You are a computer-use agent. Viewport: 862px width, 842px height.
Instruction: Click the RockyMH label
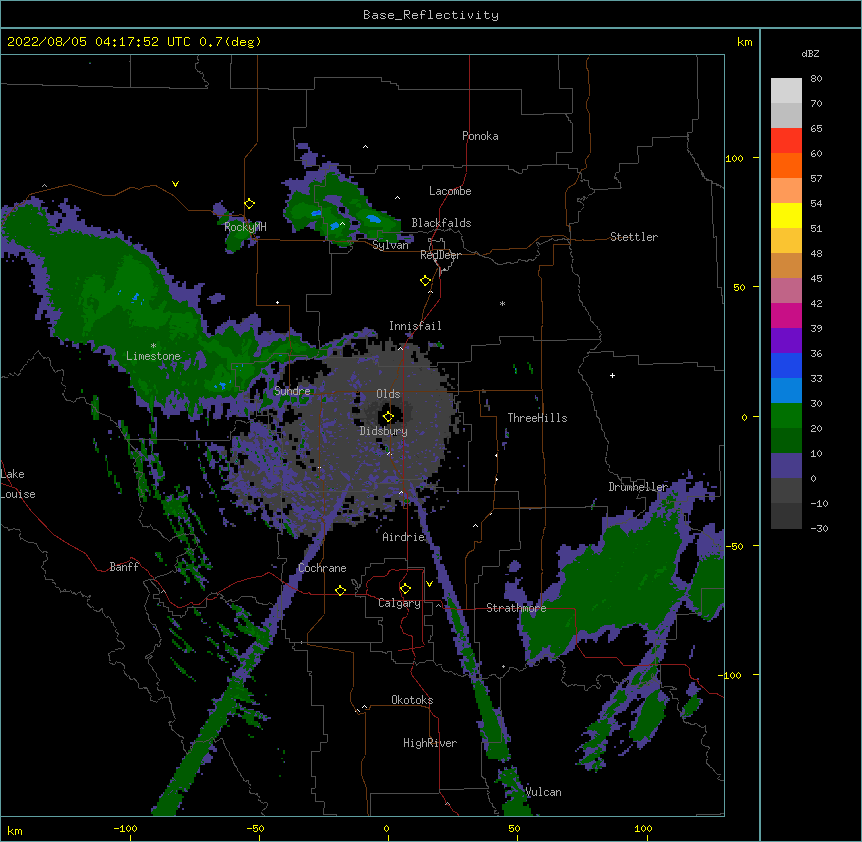point(245,227)
